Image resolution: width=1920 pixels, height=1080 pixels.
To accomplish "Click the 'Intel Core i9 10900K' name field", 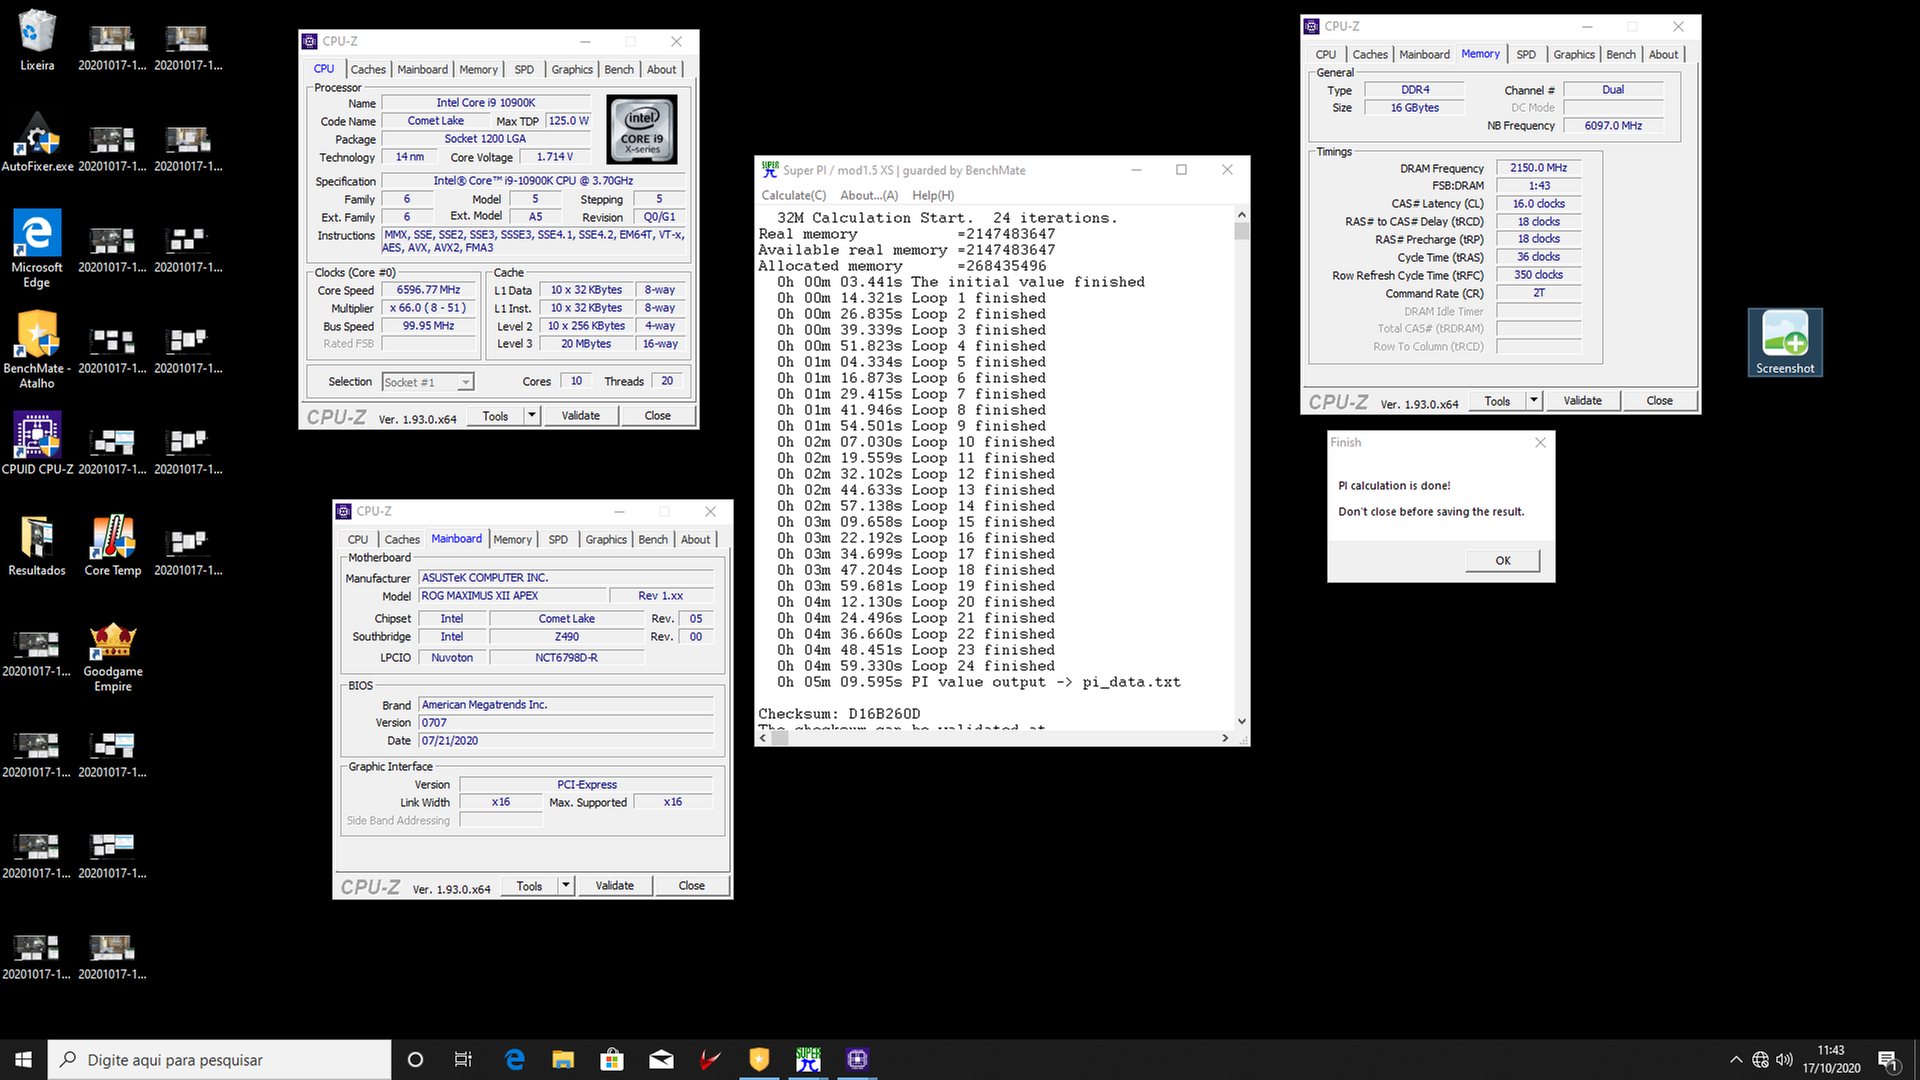I will pos(486,103).
